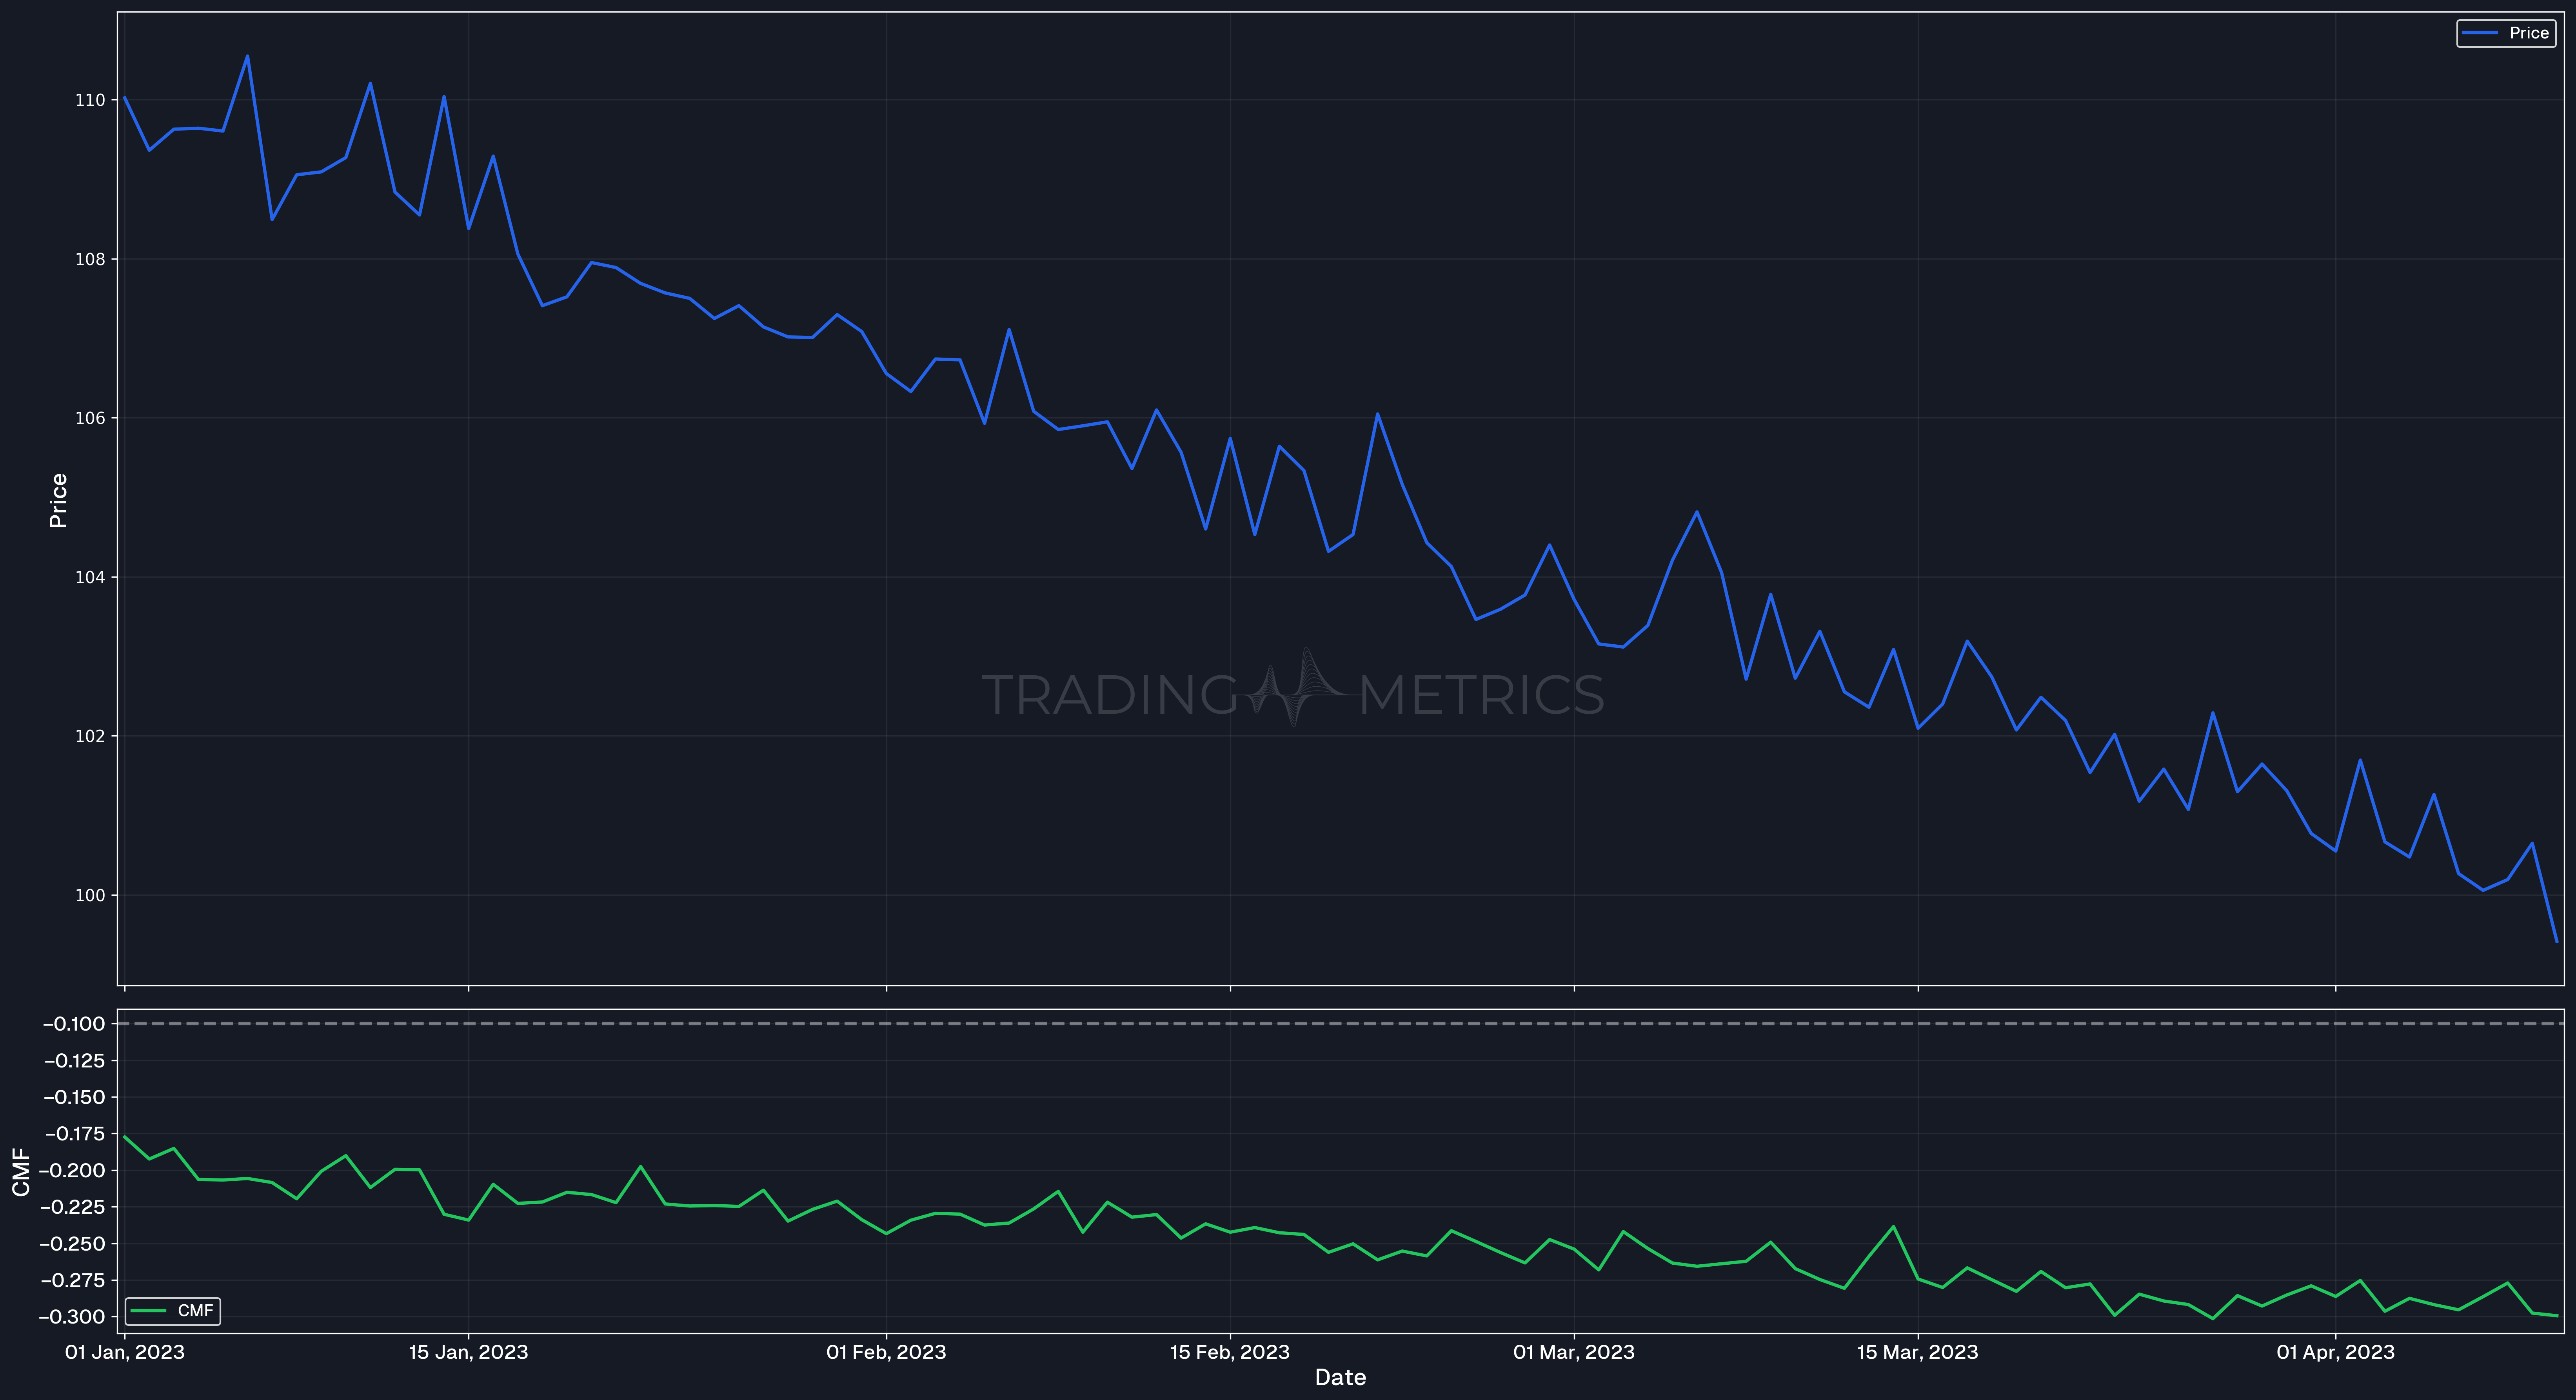Screen dimensions: 2576x1400
Task: Click the 'Date' x-axis title
Action: point(1340,1378)
